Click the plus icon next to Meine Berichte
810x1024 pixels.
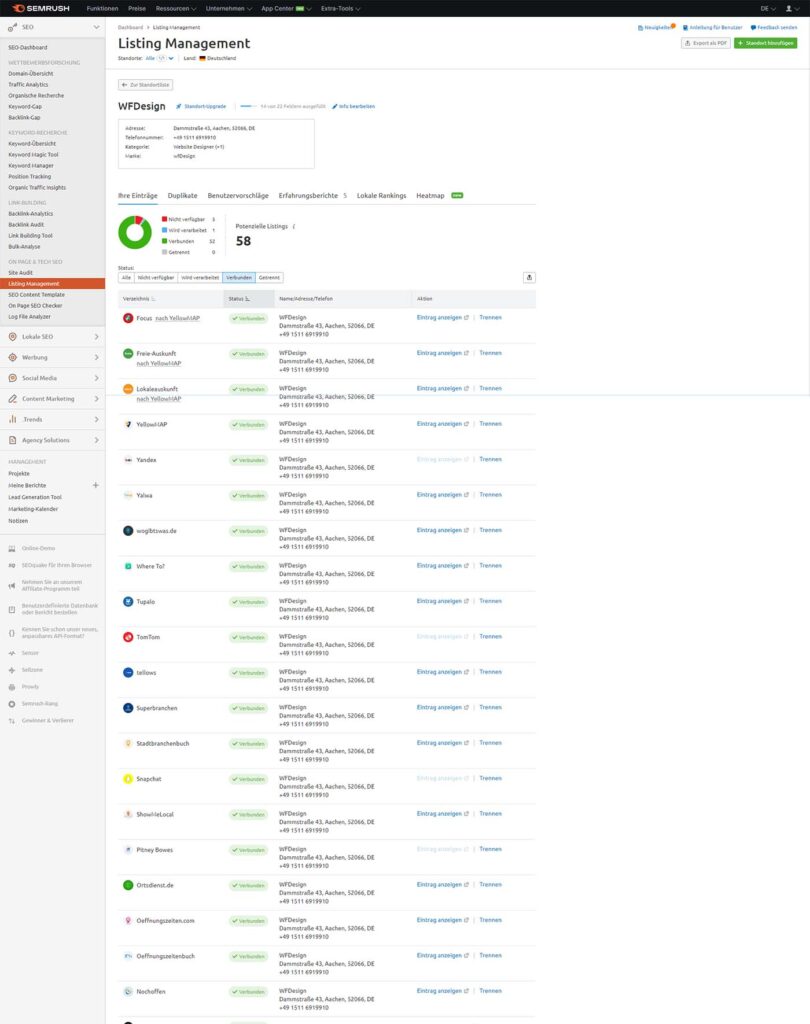95,485
